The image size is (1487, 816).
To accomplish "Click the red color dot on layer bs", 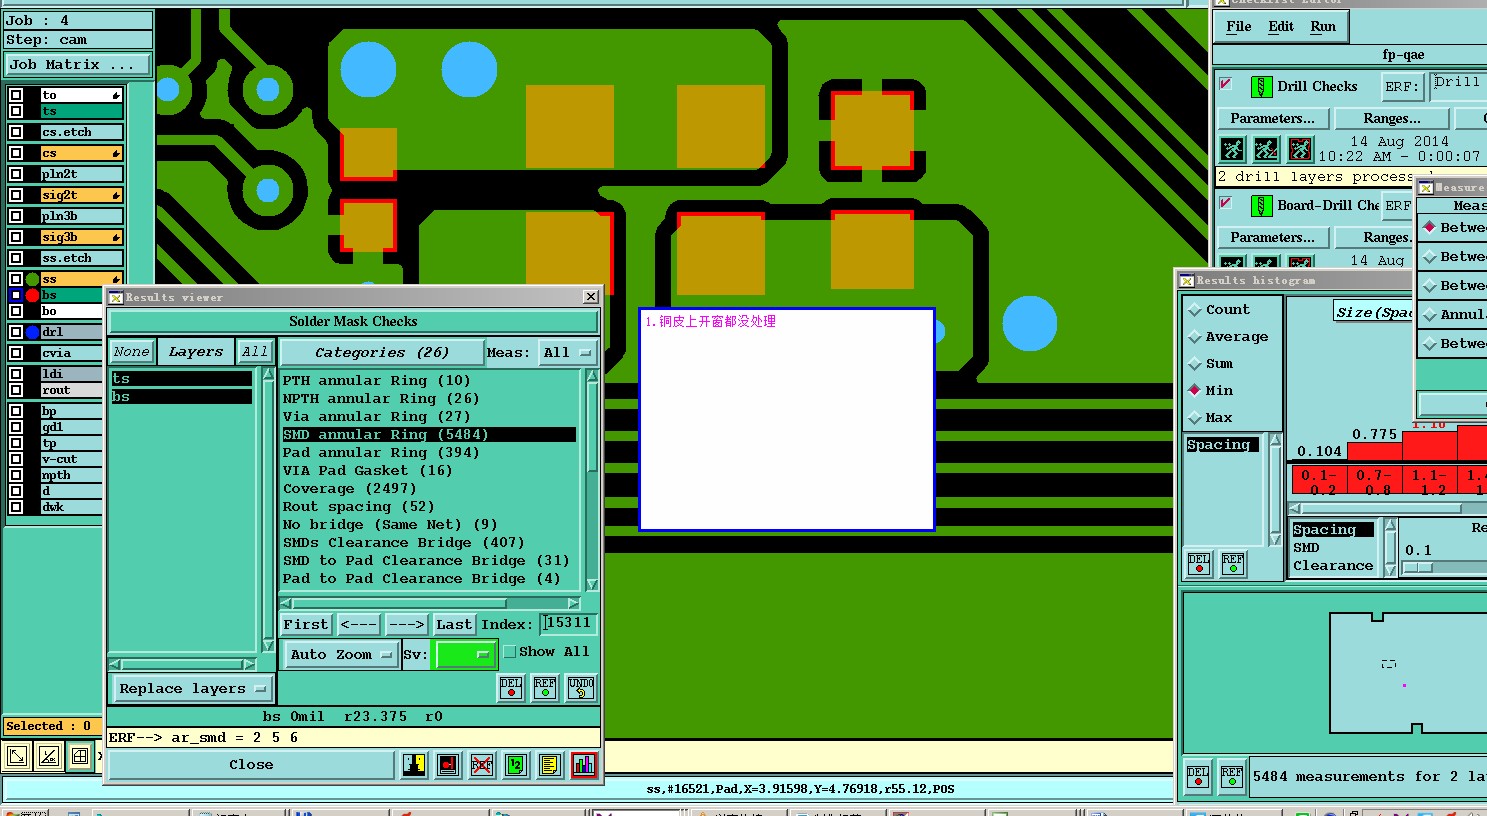I will (x=32, y=295).
